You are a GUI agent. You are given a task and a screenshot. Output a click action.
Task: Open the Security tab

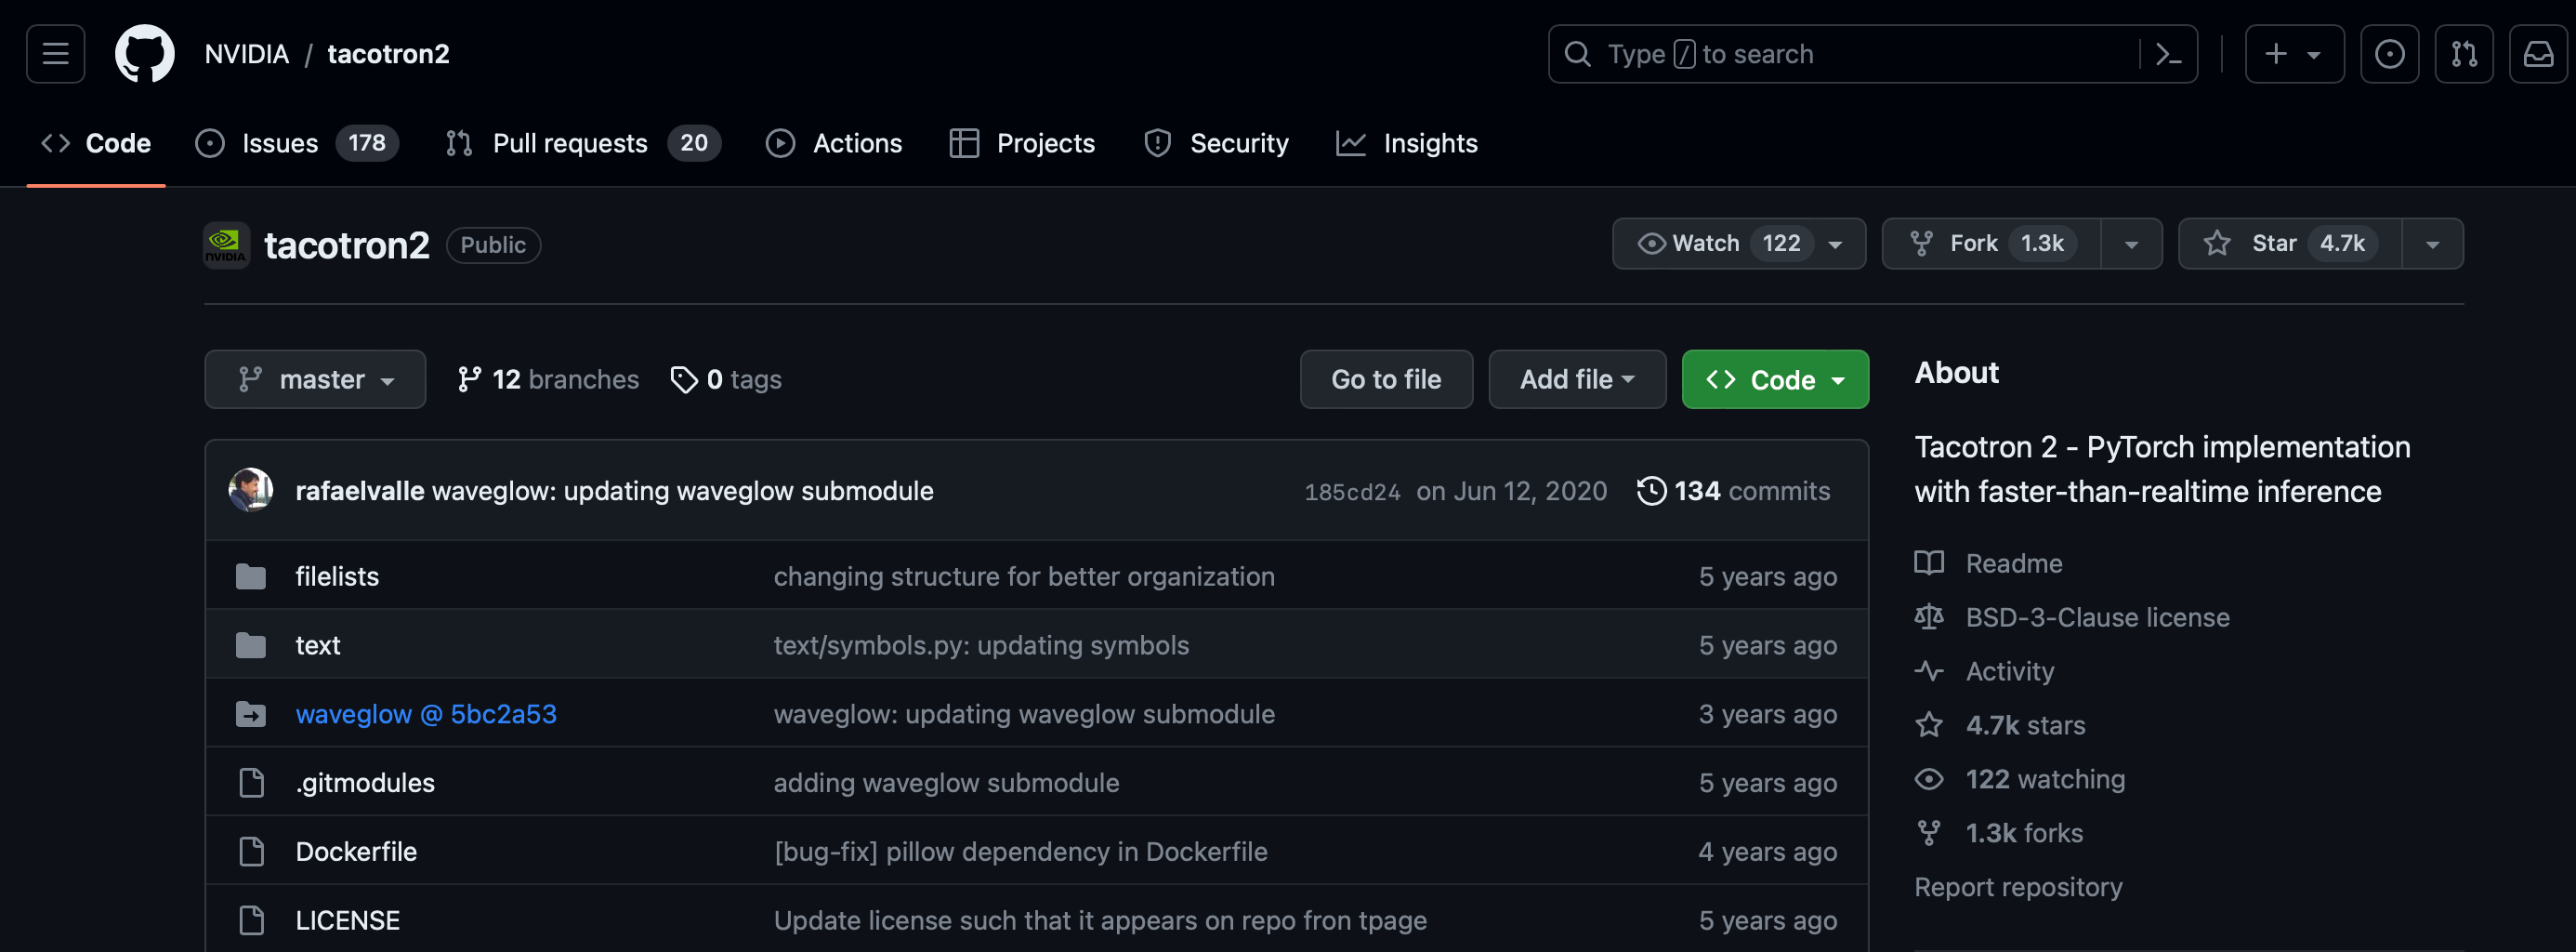point(1216,144)
